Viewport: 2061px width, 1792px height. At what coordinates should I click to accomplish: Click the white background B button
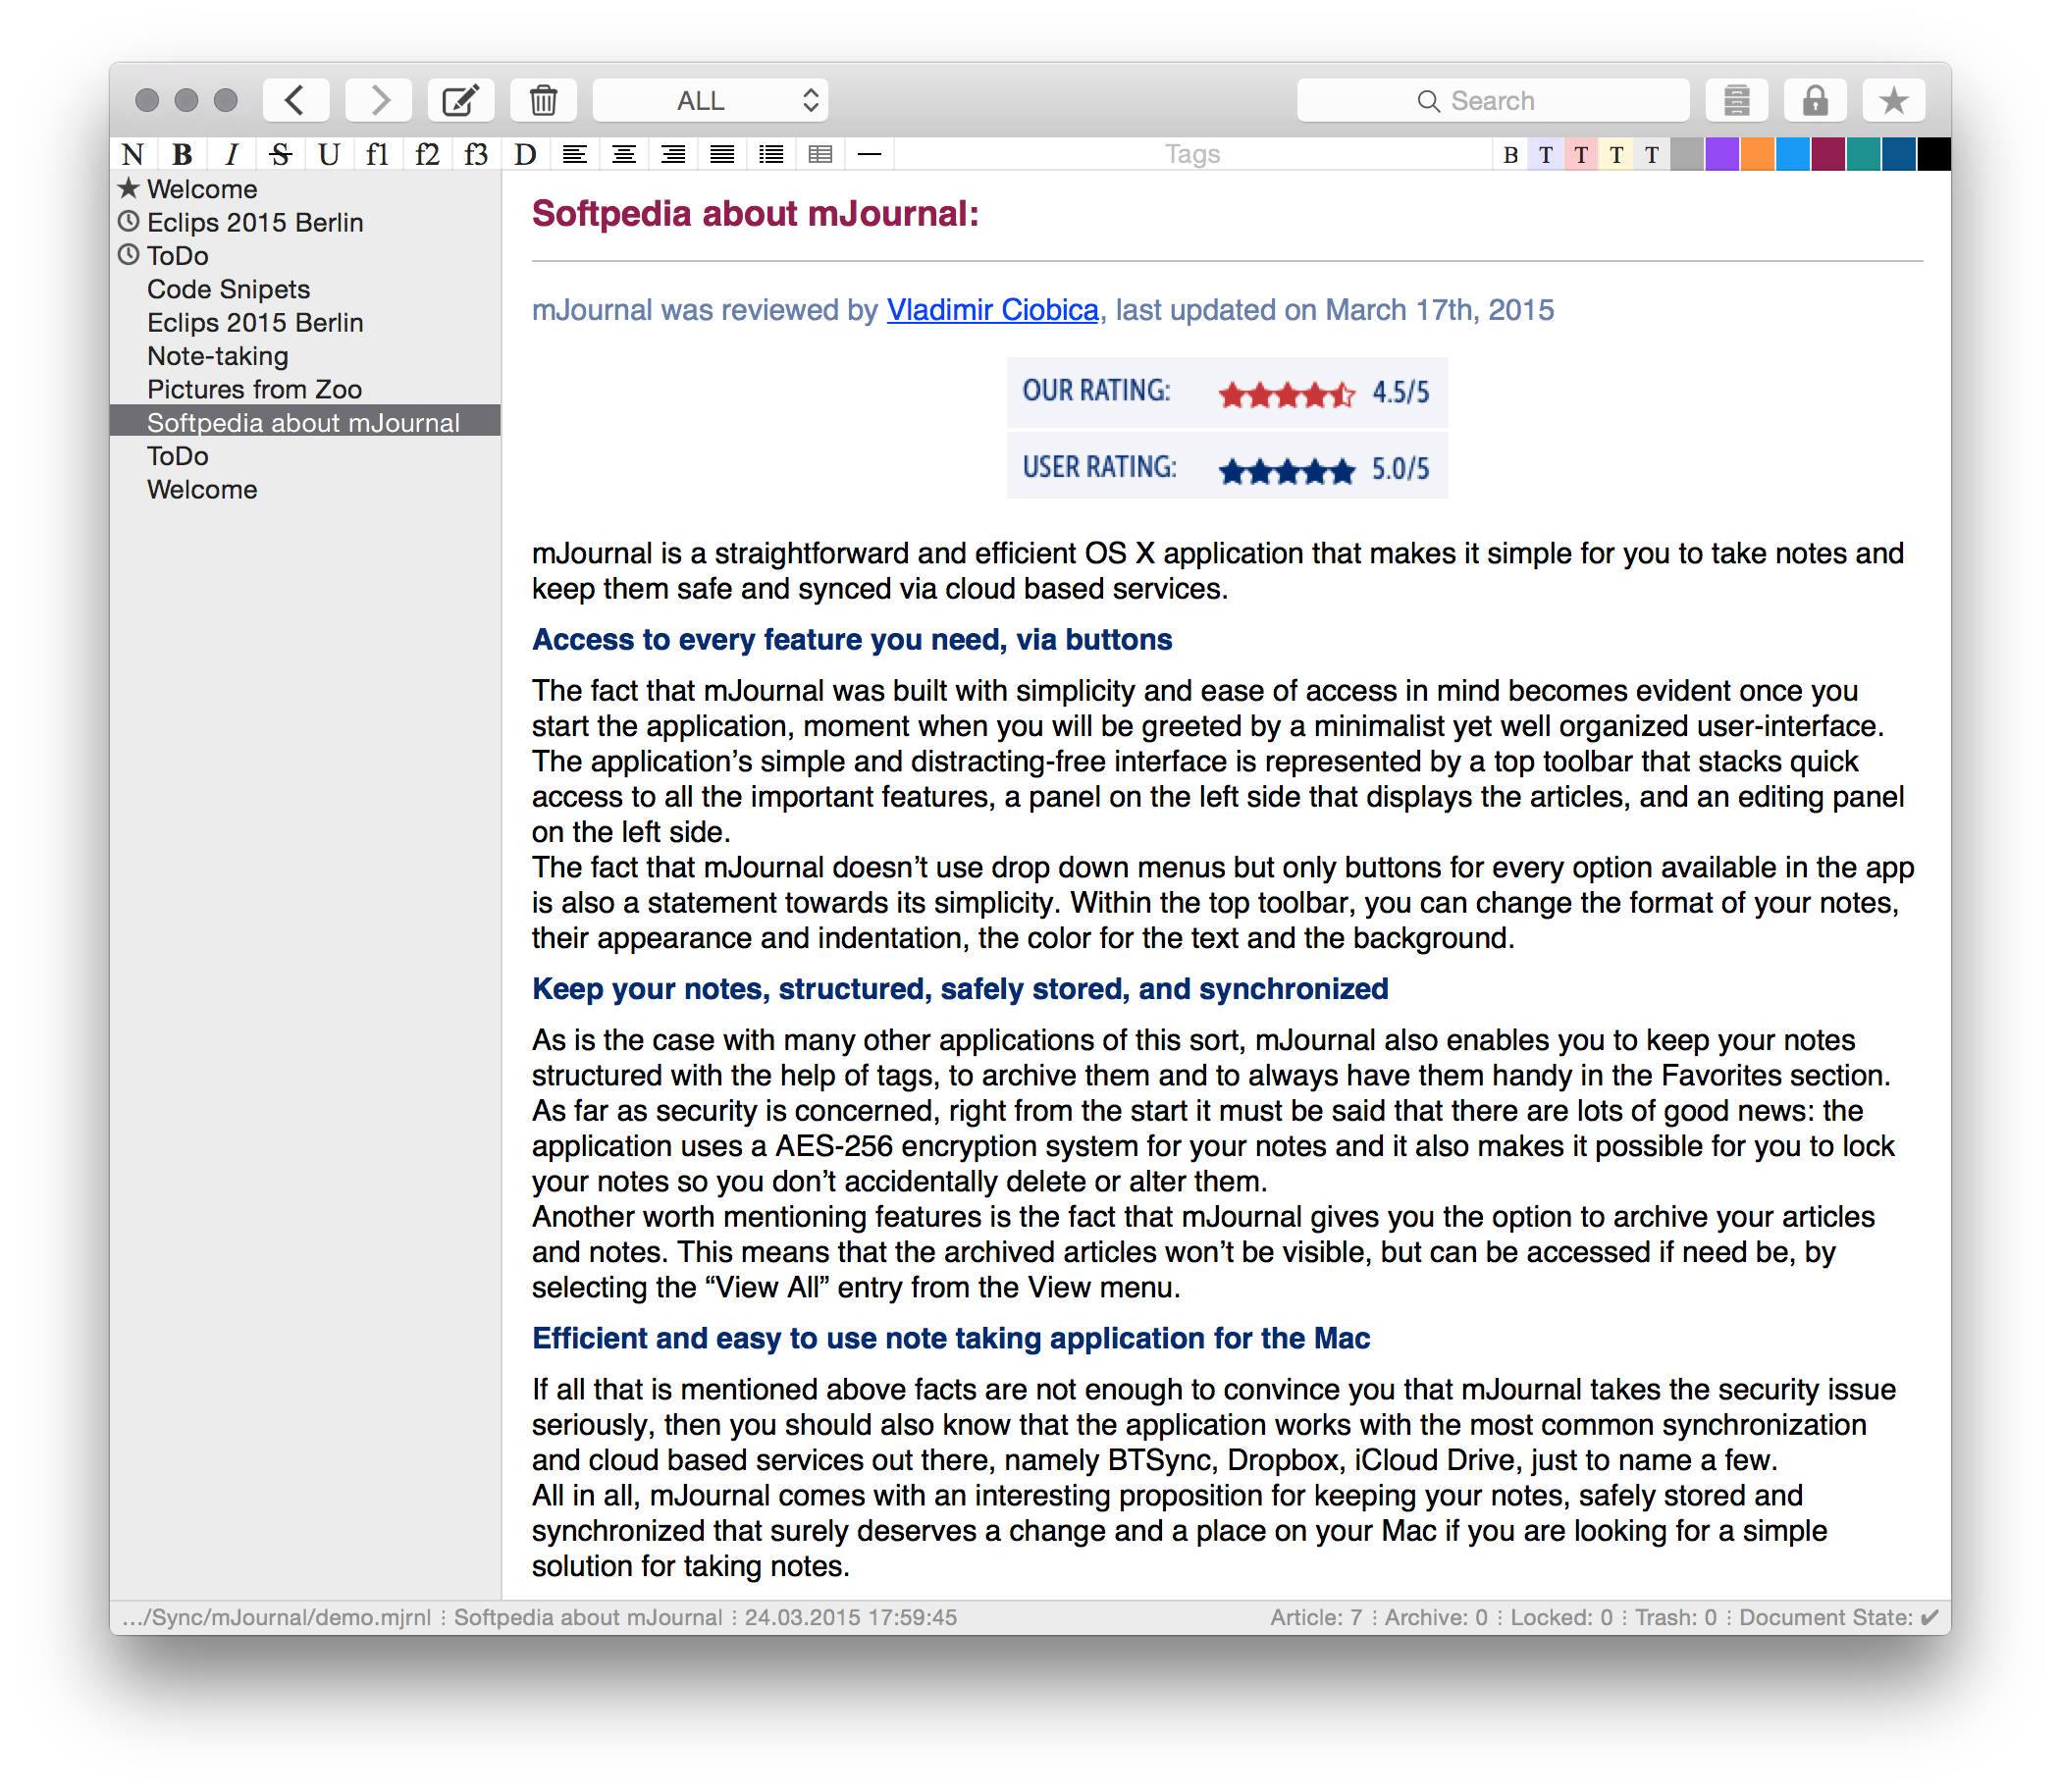click(x=1510, y=154)
